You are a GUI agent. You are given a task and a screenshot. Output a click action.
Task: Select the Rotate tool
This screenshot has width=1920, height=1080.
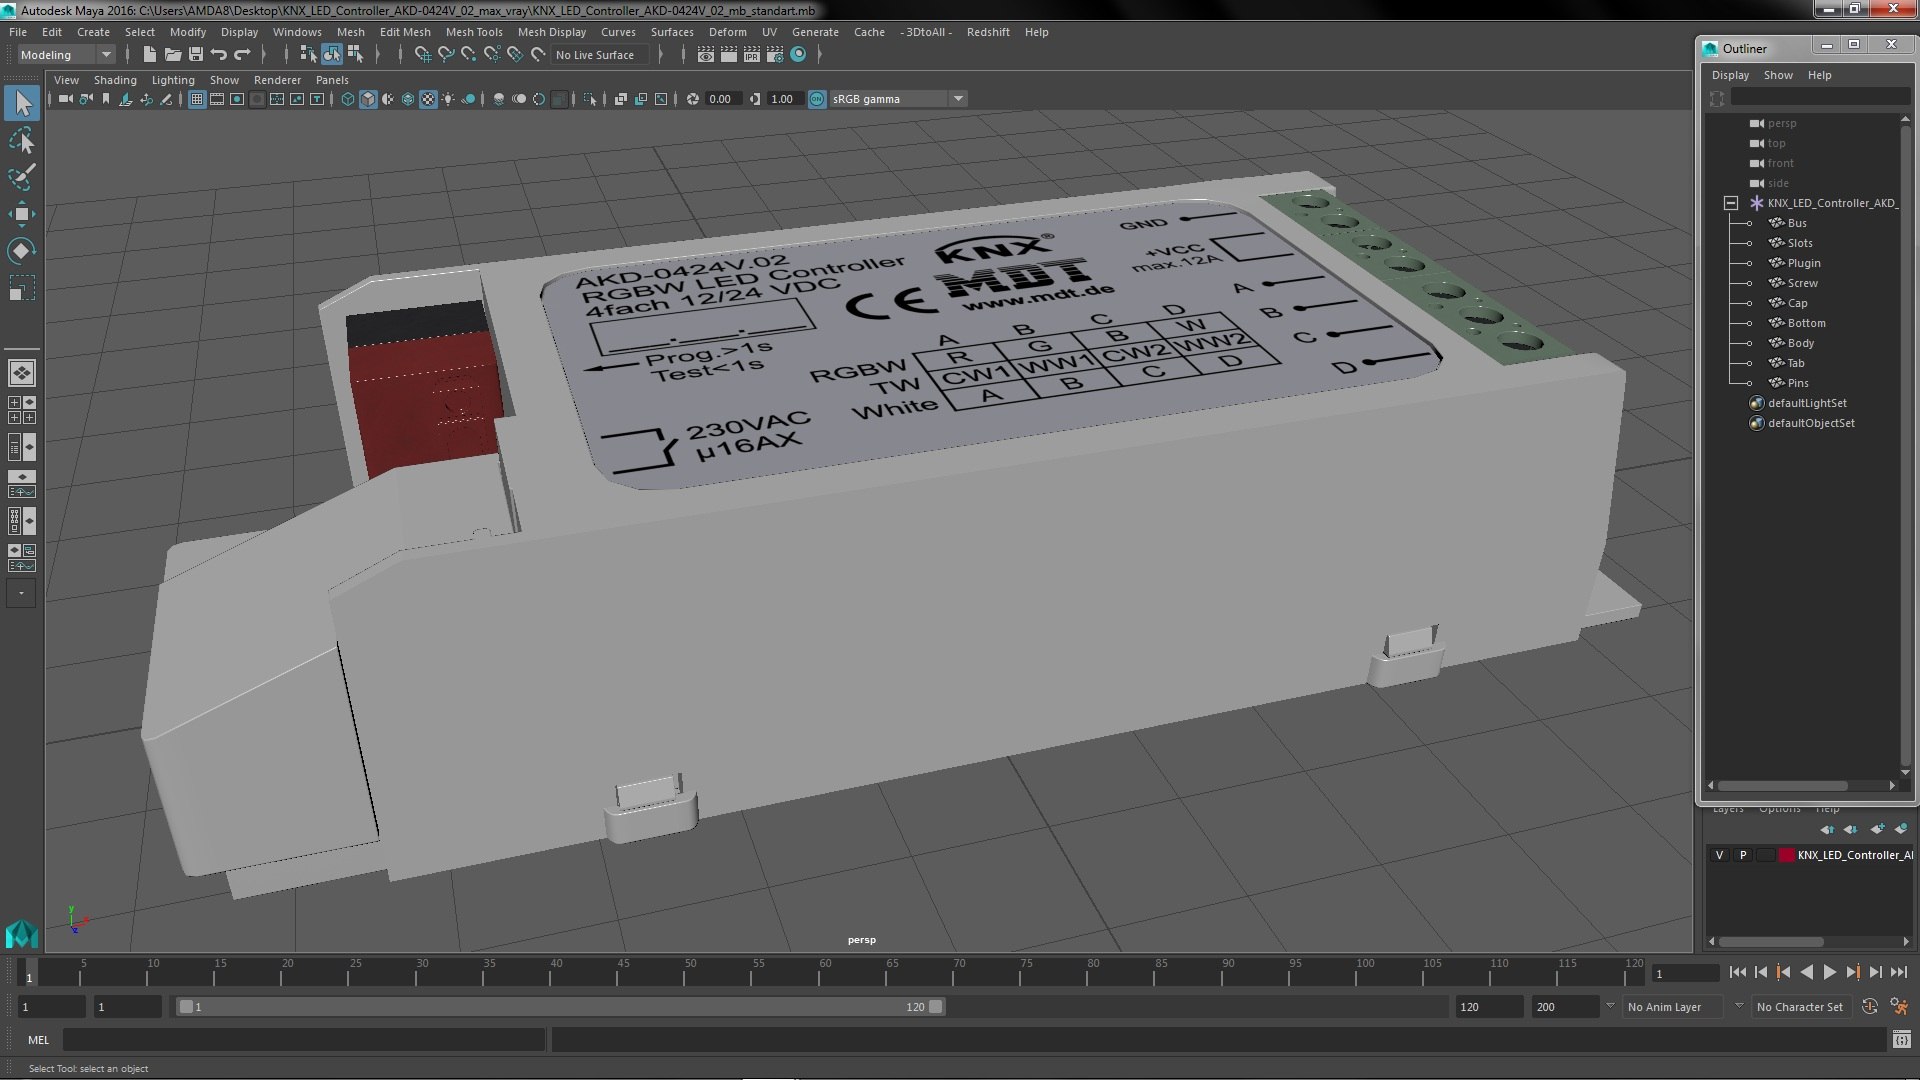[x=21, y=250]
